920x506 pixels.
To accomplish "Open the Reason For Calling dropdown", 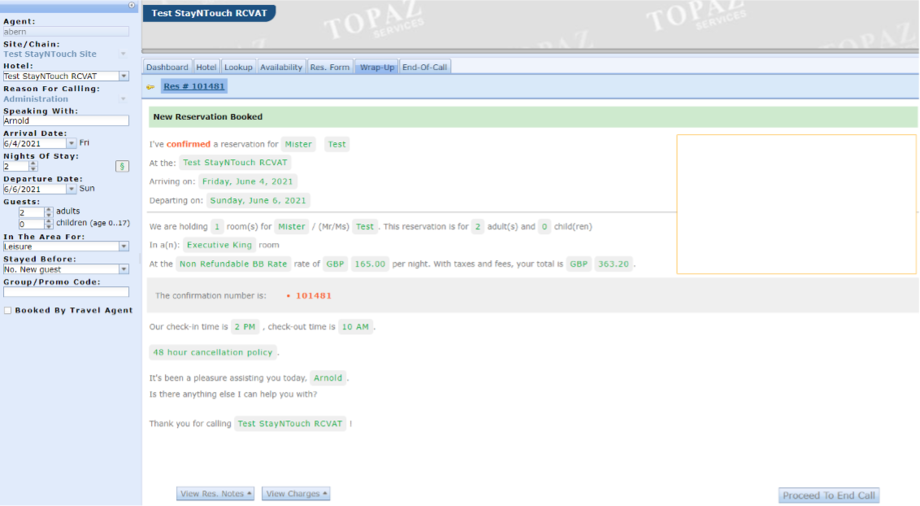I will pos(123,99).
